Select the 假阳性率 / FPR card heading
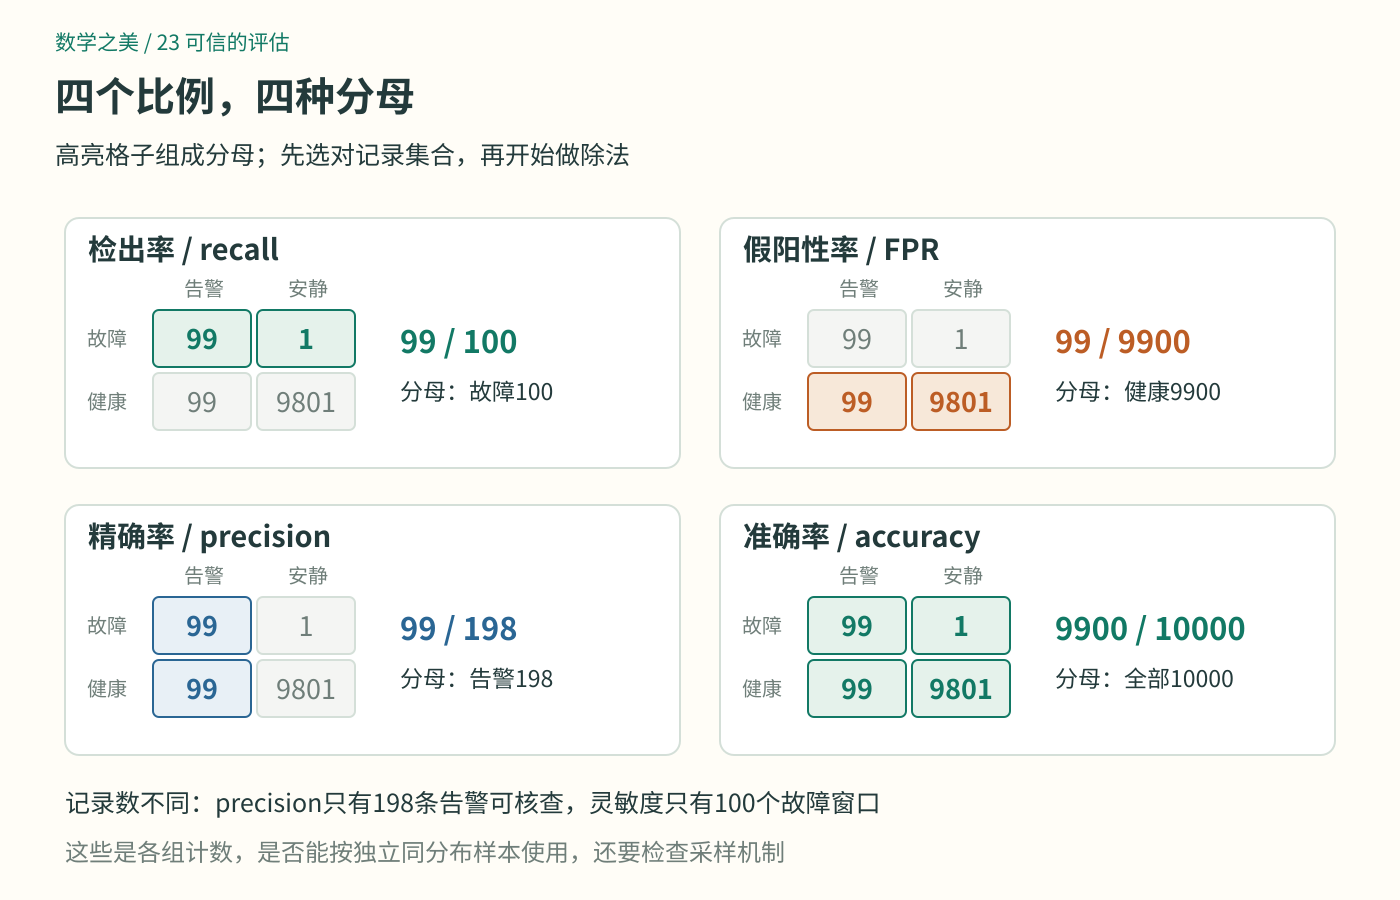 [x=841, y=249]
